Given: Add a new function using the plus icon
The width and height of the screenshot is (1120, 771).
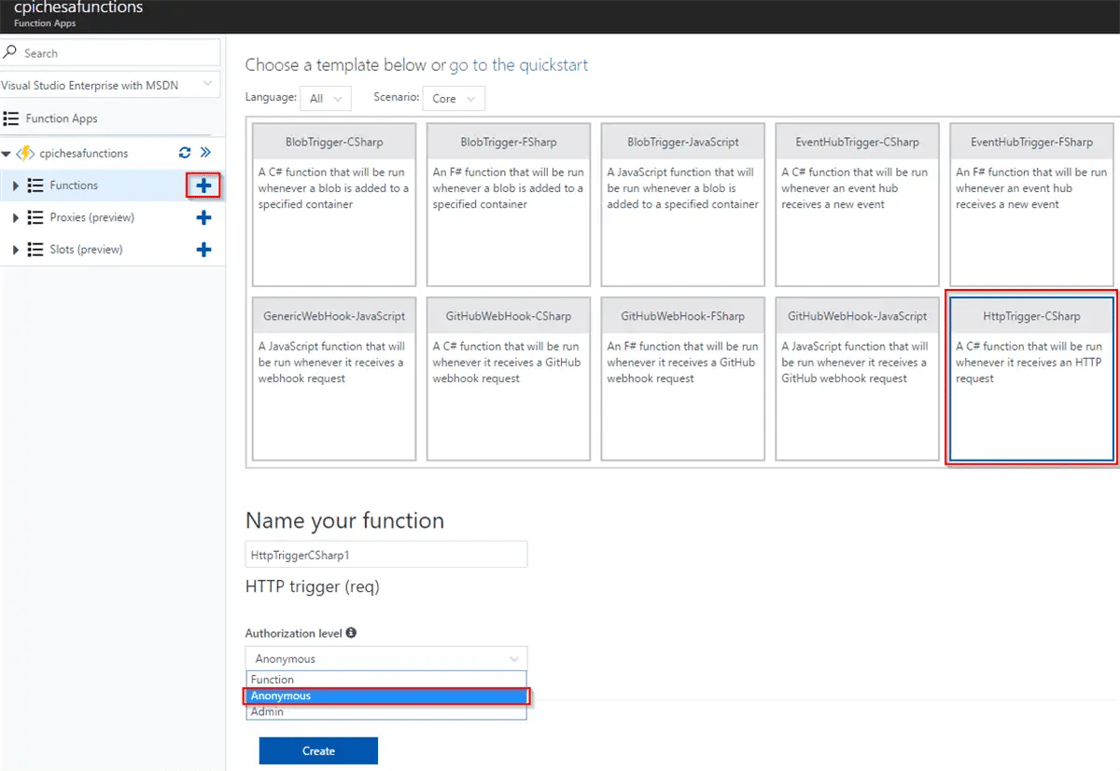Looking at the screenshot, I should click(204, 185).
